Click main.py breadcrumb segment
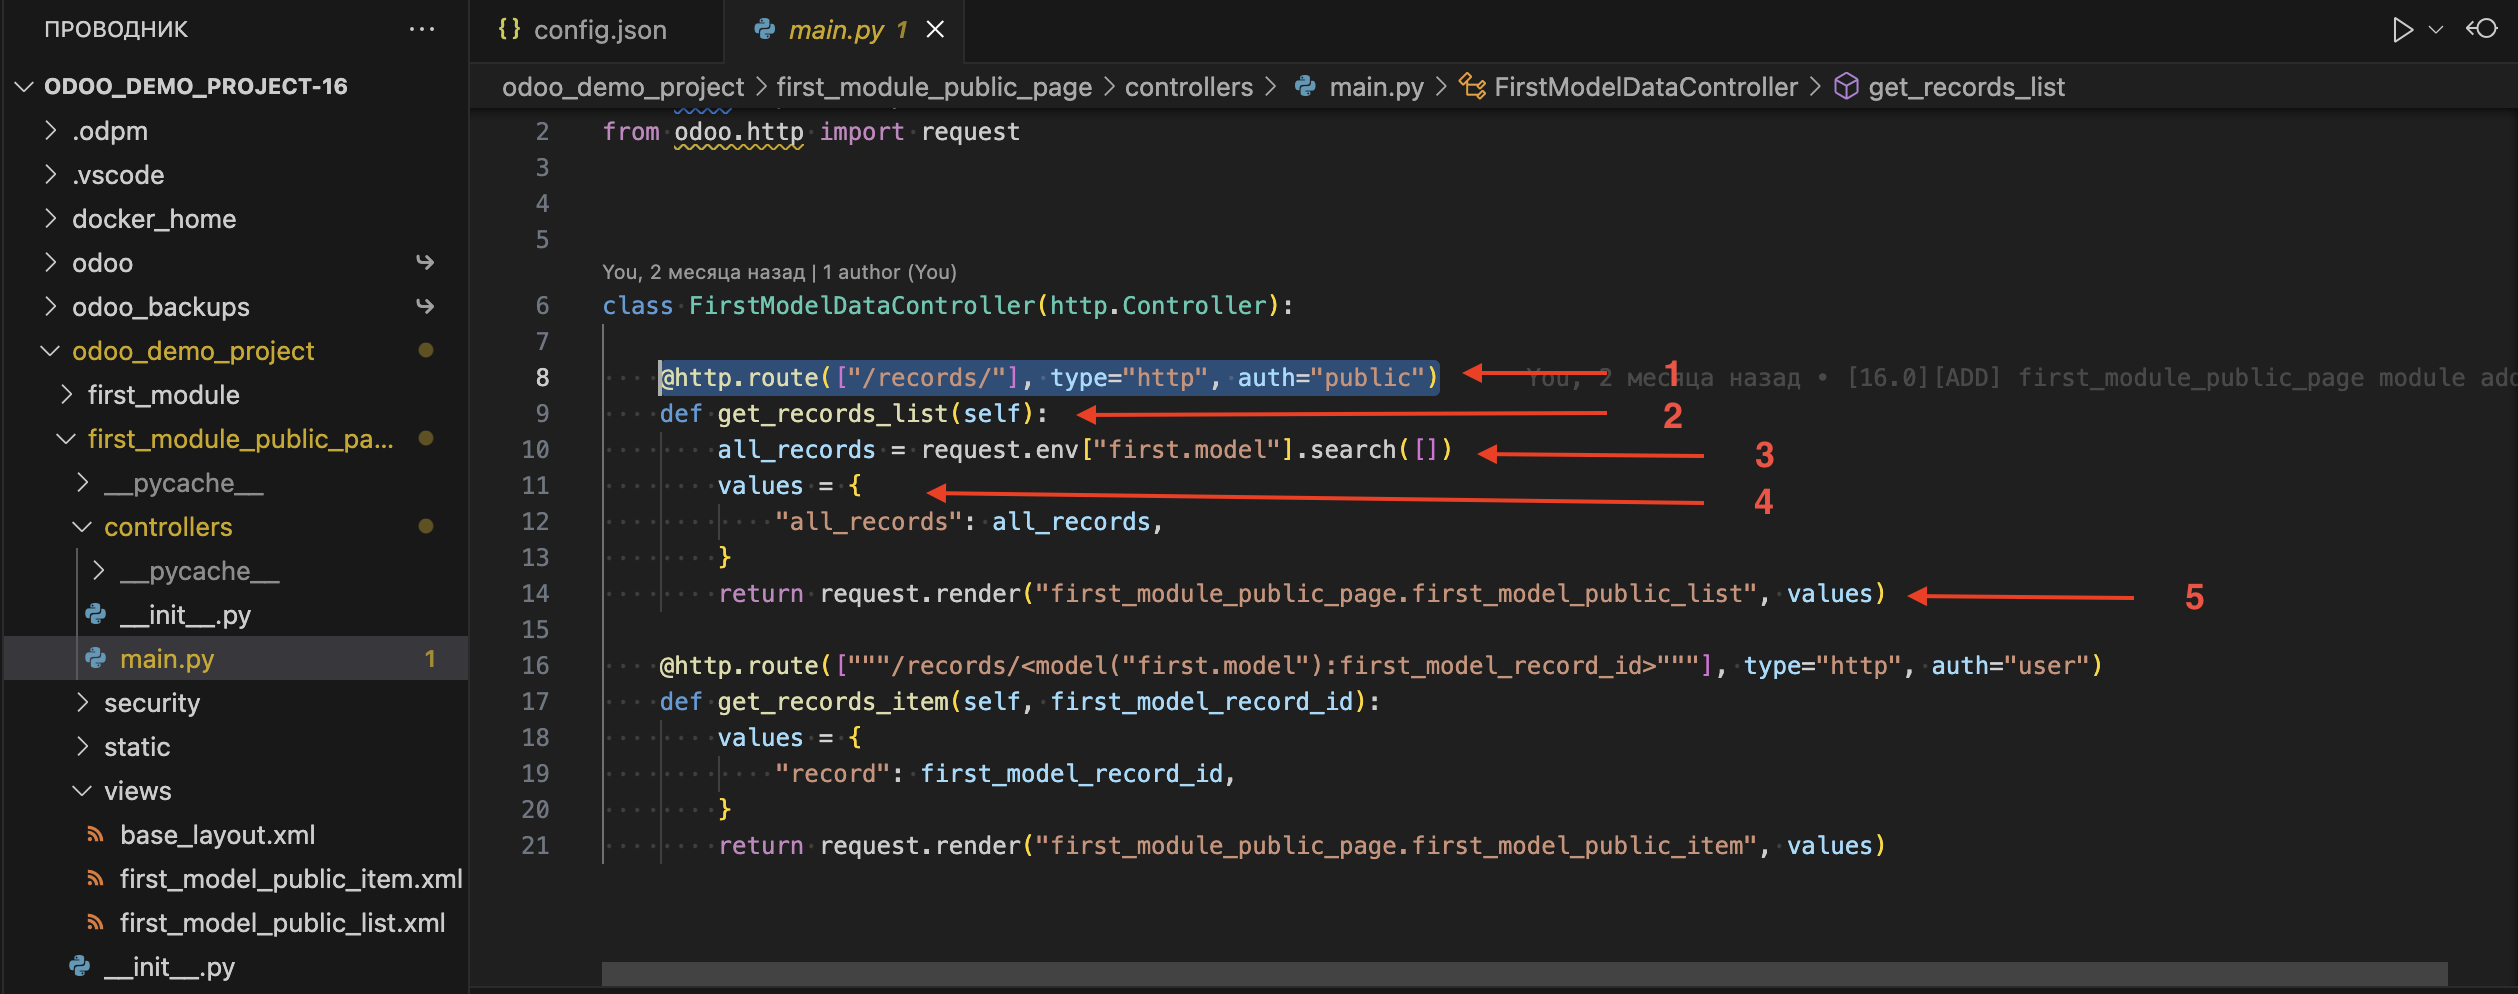2518x994 pixels. click(1375, 87)
